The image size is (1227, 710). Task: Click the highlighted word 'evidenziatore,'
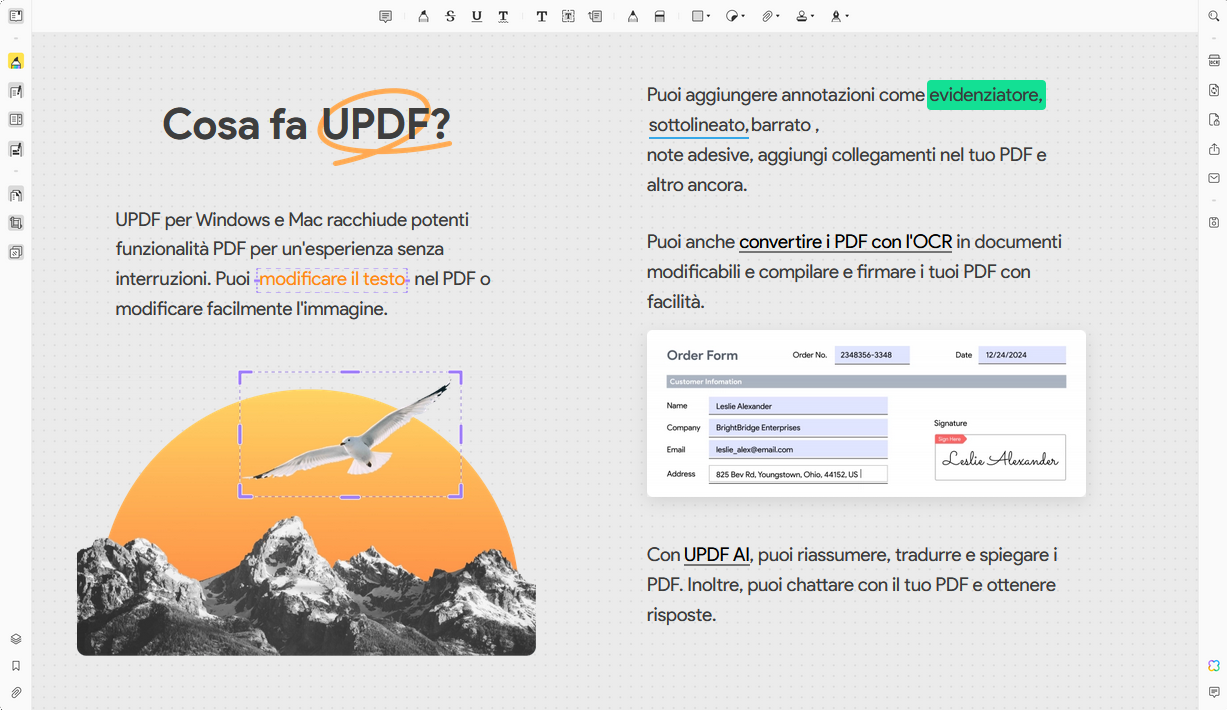pos(986,95)
